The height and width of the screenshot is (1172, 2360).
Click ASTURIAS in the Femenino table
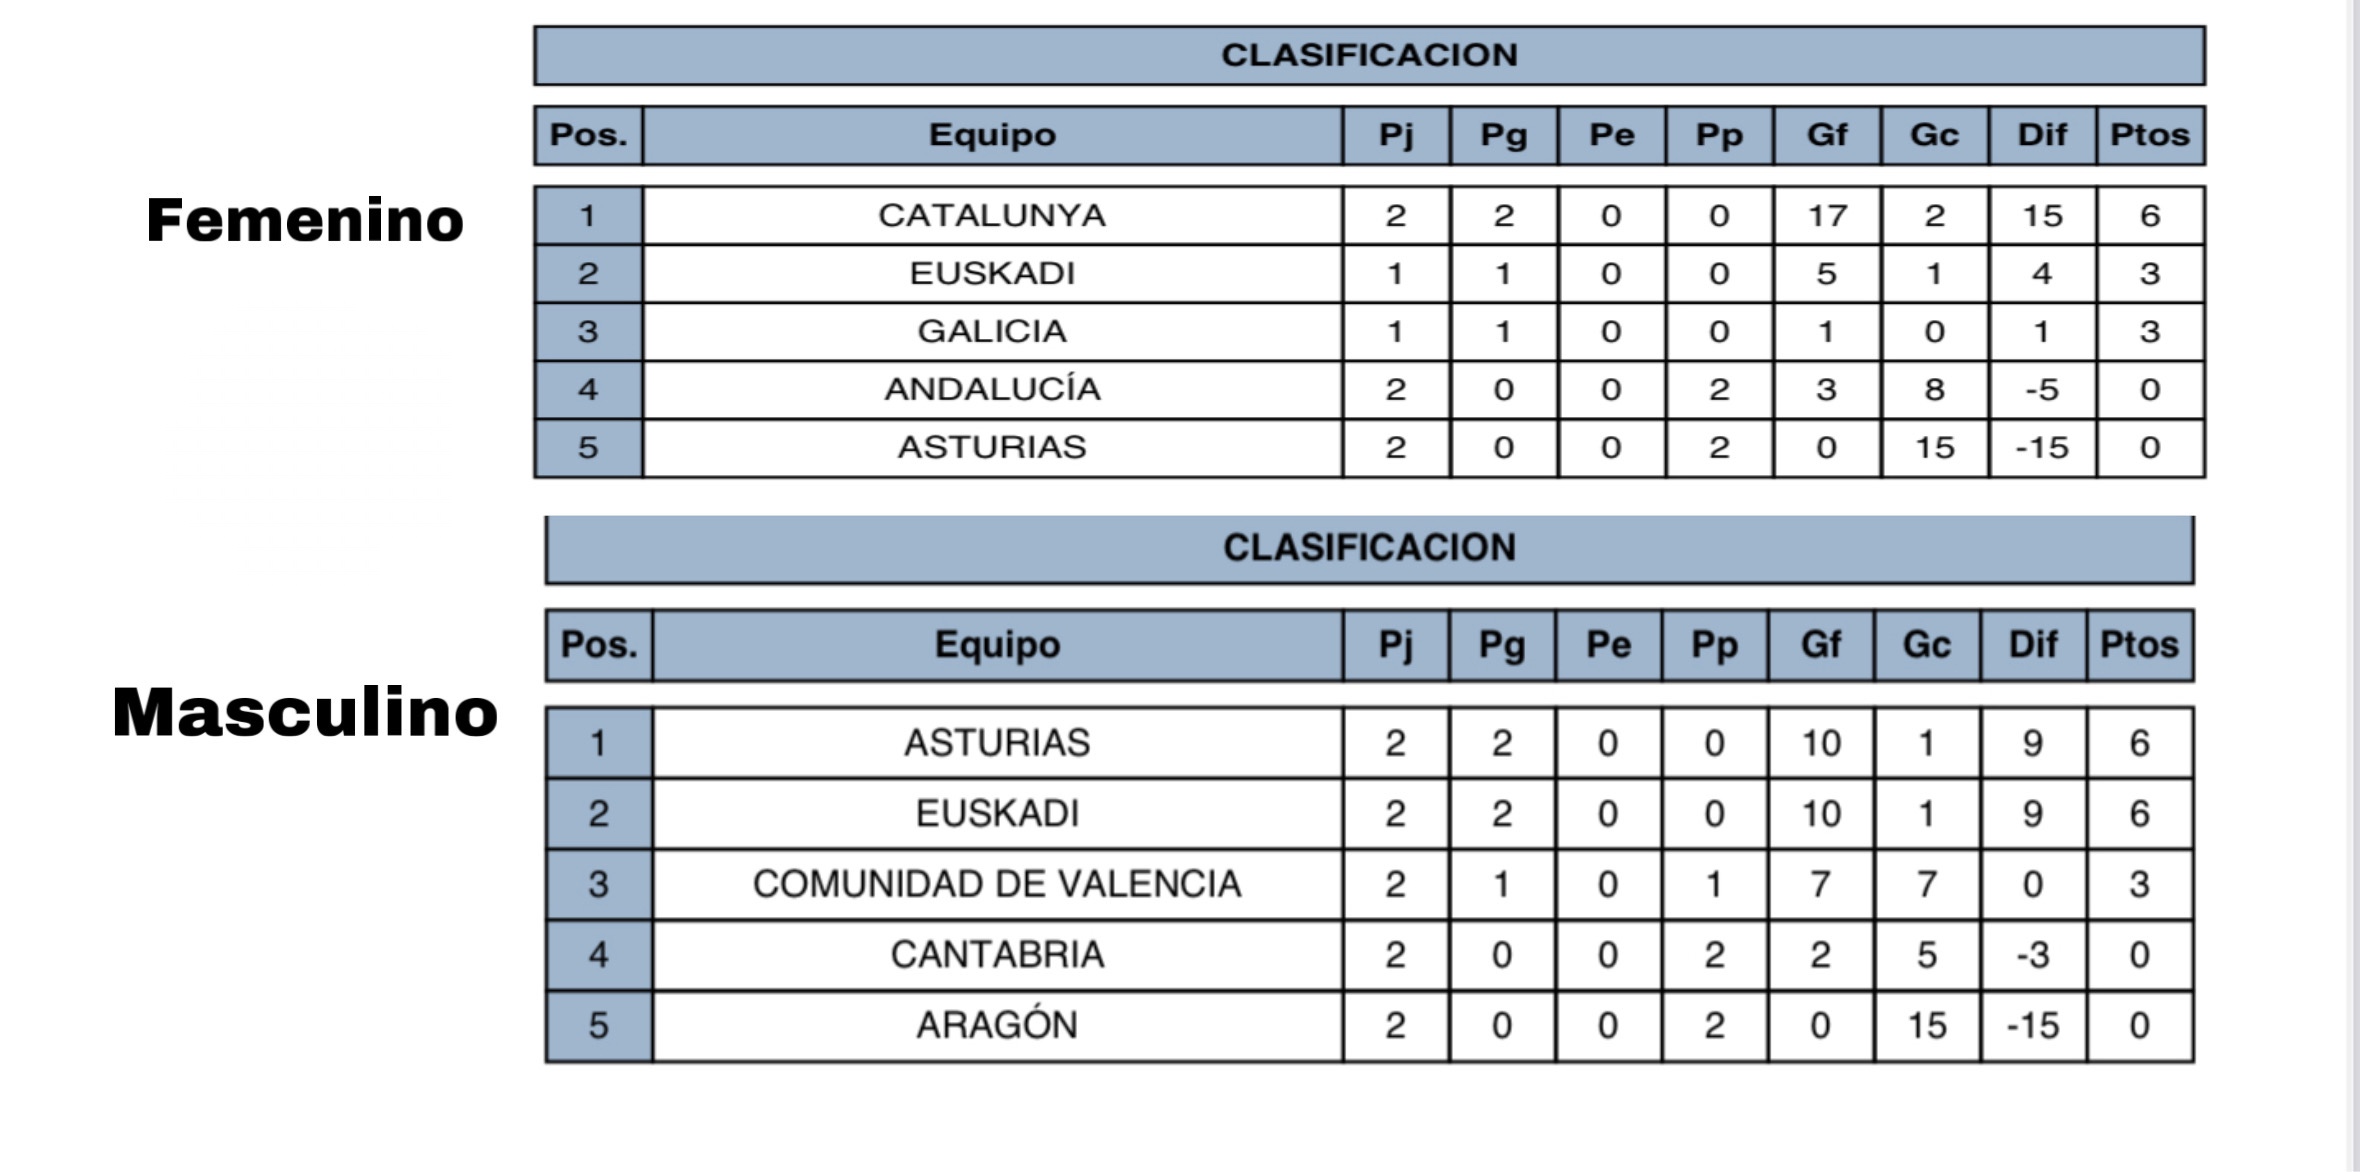coord(992,447)
